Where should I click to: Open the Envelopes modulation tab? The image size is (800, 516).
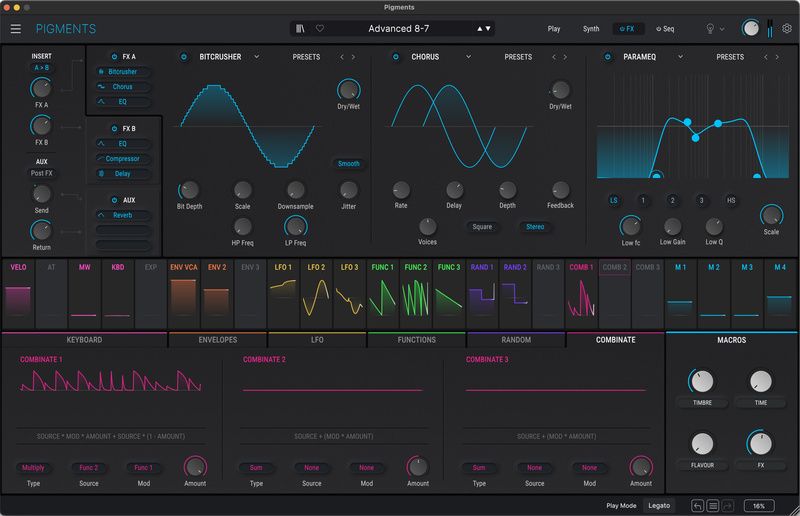[218, 340]
